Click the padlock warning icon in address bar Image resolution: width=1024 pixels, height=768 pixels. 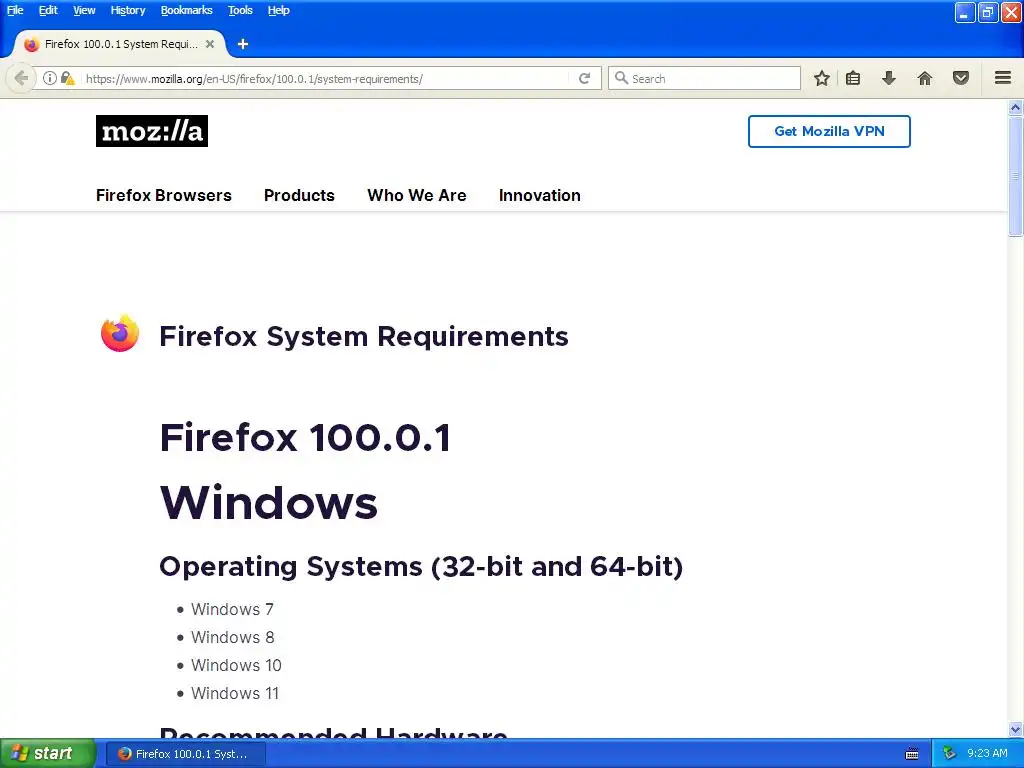67,78
